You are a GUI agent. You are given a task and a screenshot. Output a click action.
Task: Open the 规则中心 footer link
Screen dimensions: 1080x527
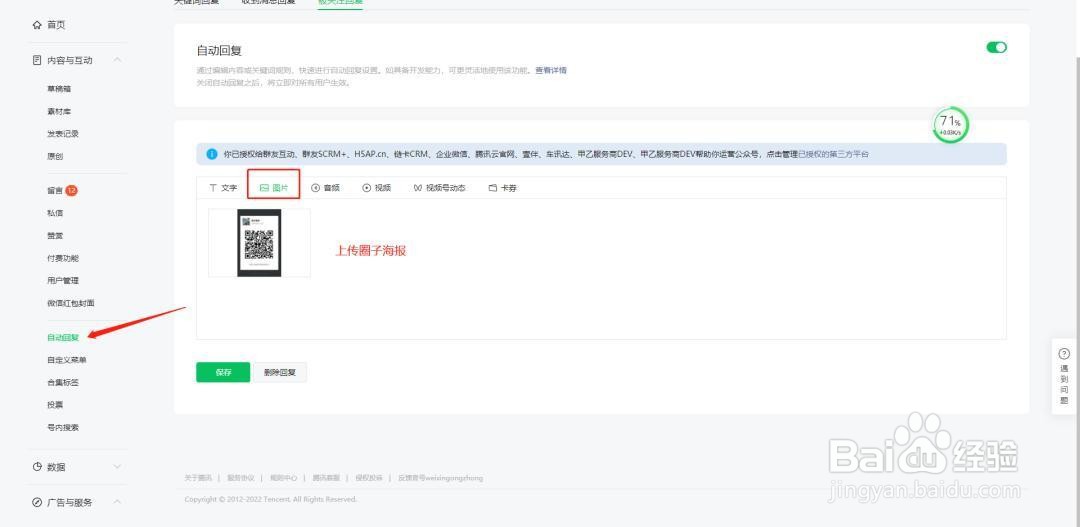tap(283, 477)
